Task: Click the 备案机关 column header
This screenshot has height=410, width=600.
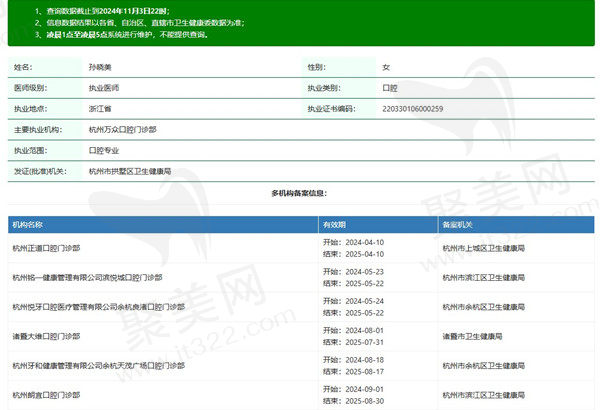Action: click(458, 225)
